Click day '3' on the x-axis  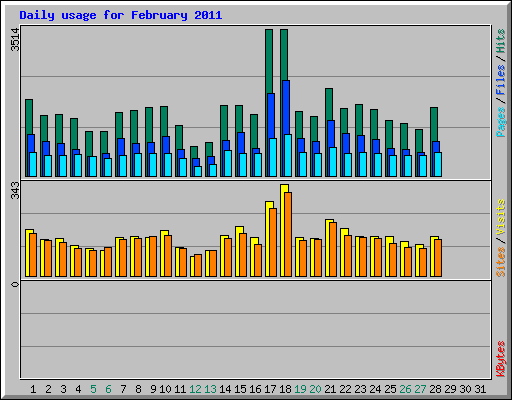63,389
